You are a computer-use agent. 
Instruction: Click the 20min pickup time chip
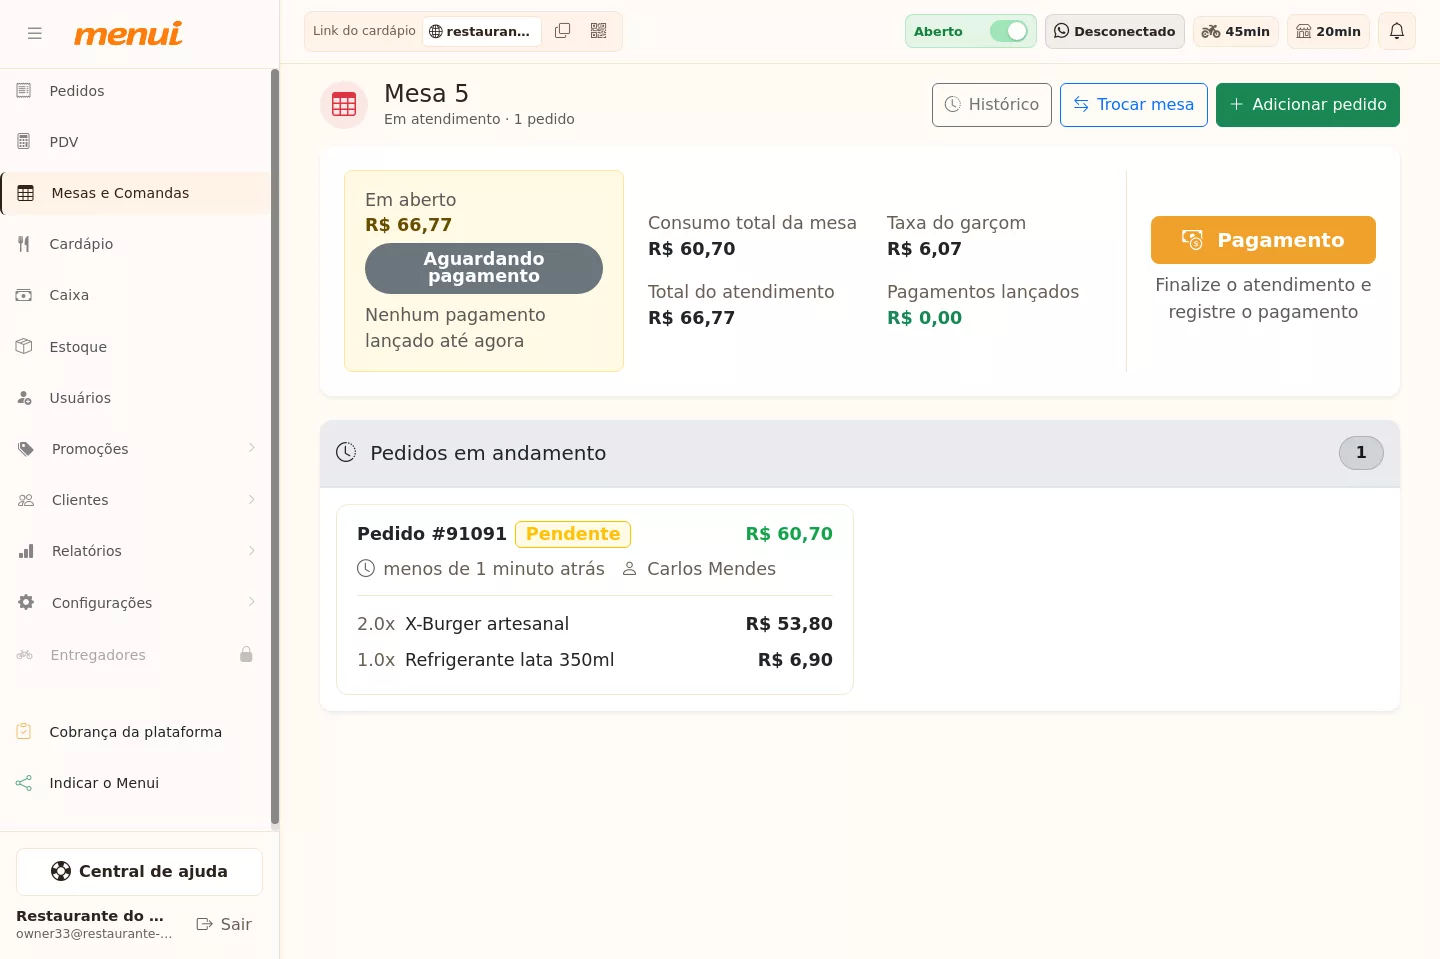1328,31
